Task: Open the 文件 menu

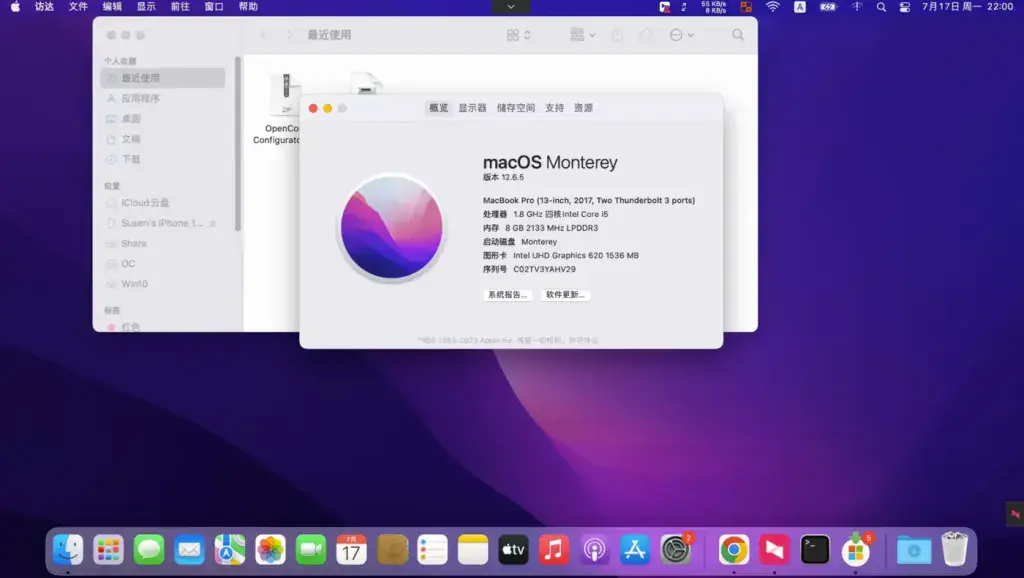Action: (78, 7)
